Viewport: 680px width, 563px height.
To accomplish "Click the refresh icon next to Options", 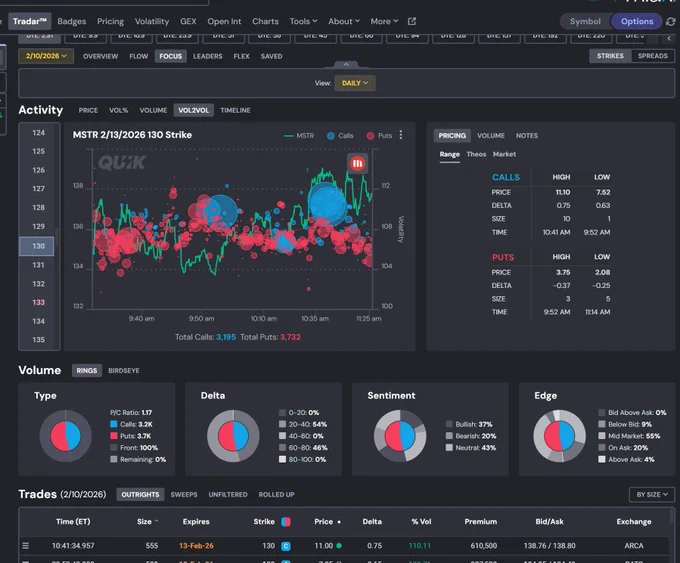I will tap(670, 21).
